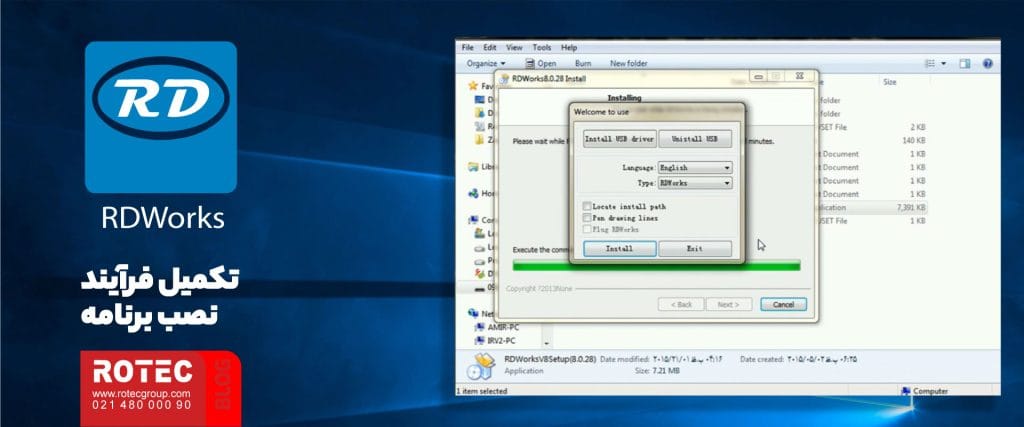This screenshot has height=427, width=1024.
Task: Click Open in the Explorer toolbar
Action: point(541,63)
